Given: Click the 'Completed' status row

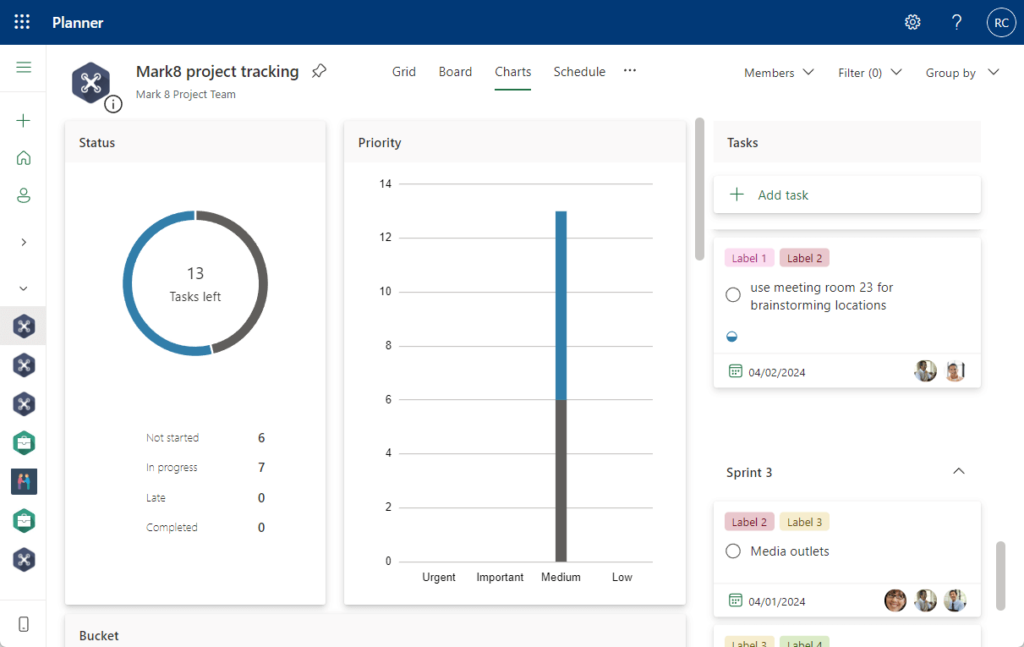Looking at the screenshot, I should pos(206,527).
